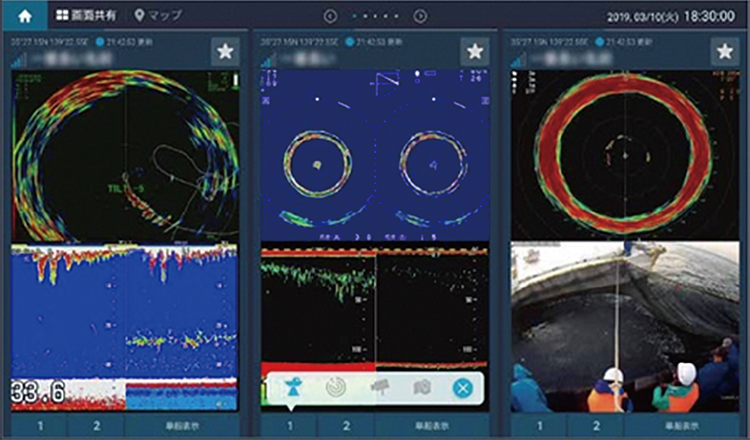Close the source selection popup
Viewport: 750px width, 440px height.
pyautogui.click(x=461, y=388)
